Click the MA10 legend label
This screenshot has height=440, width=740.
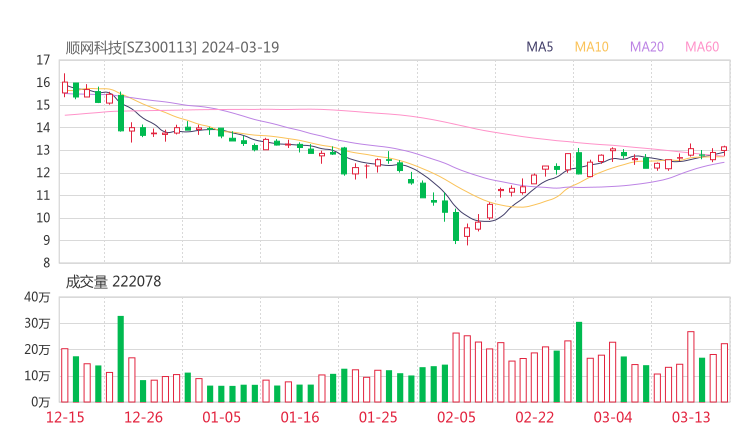[591, 47]
